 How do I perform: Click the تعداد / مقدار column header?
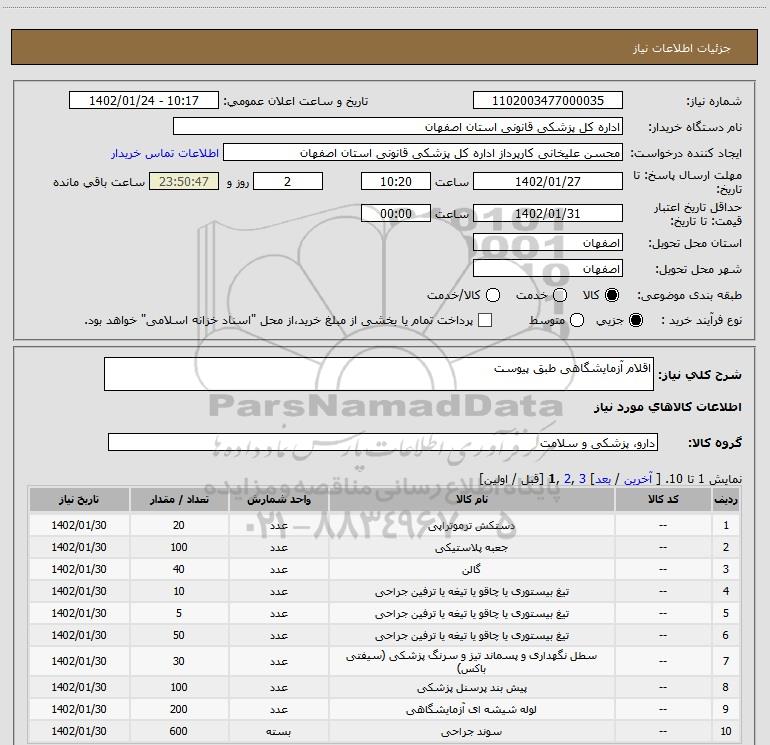pyautogui.click(x=179, y=499)
